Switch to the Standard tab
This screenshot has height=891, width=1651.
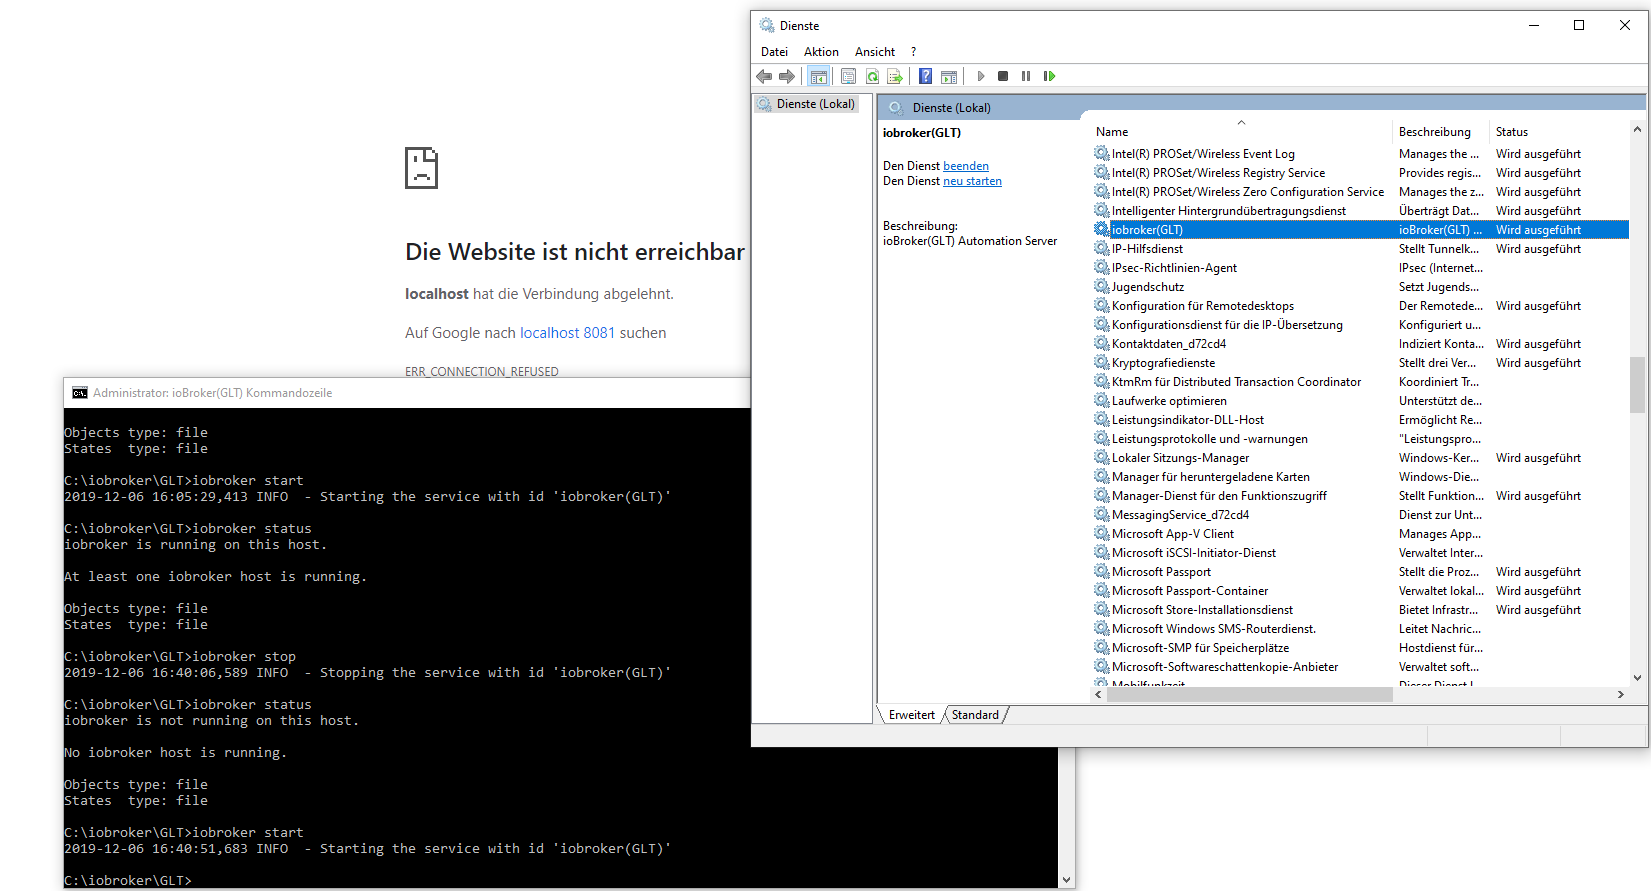pyautogui.click(x=975, y=715)
